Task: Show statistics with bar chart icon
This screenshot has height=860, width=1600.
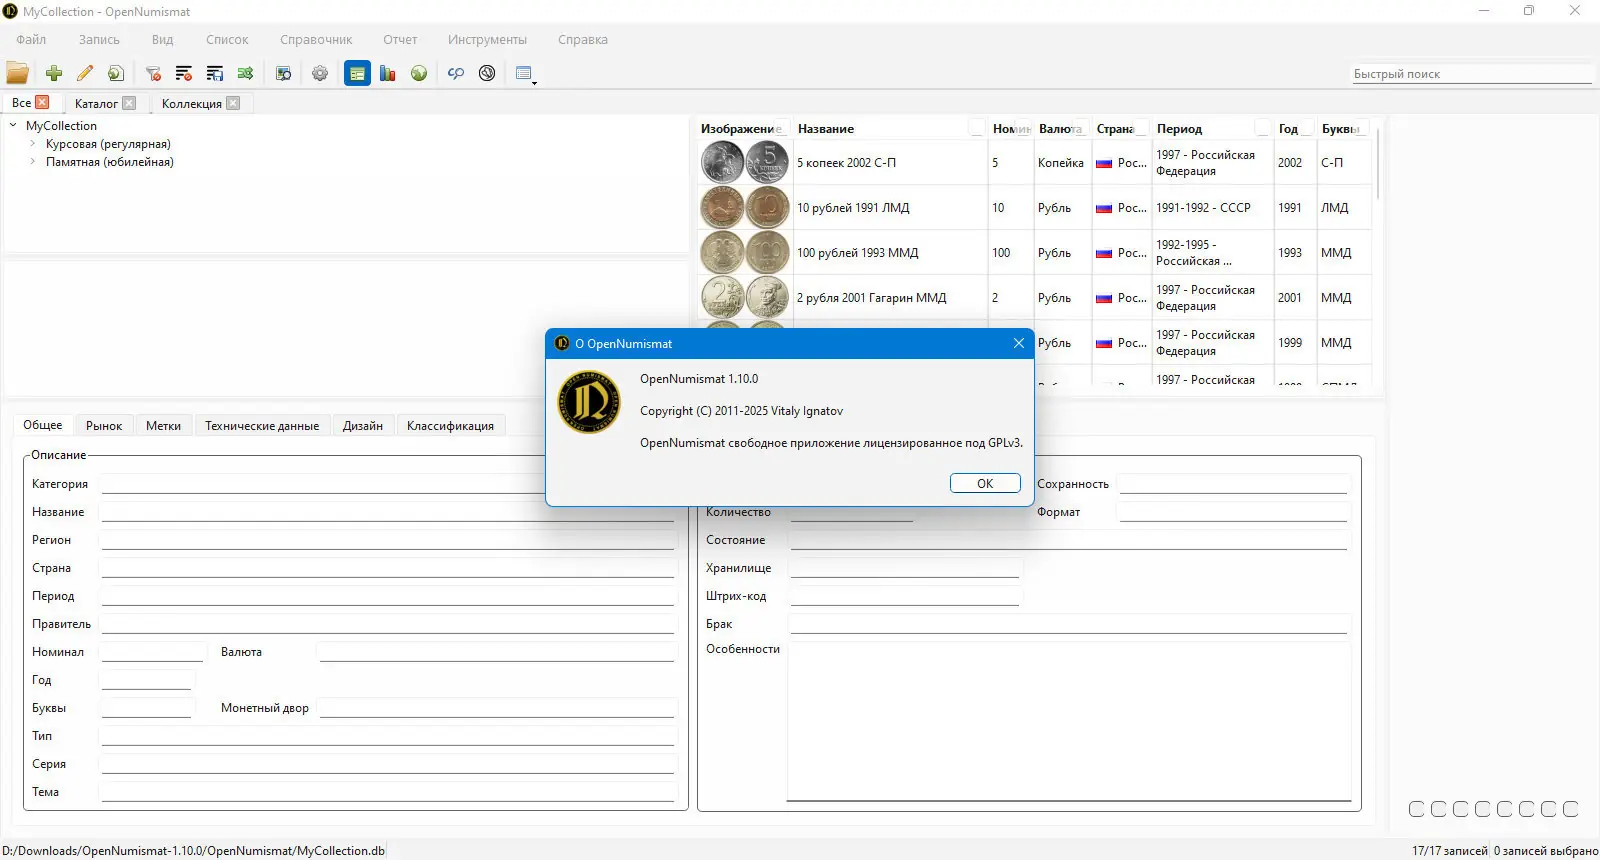Action: [x=388, y=73]
